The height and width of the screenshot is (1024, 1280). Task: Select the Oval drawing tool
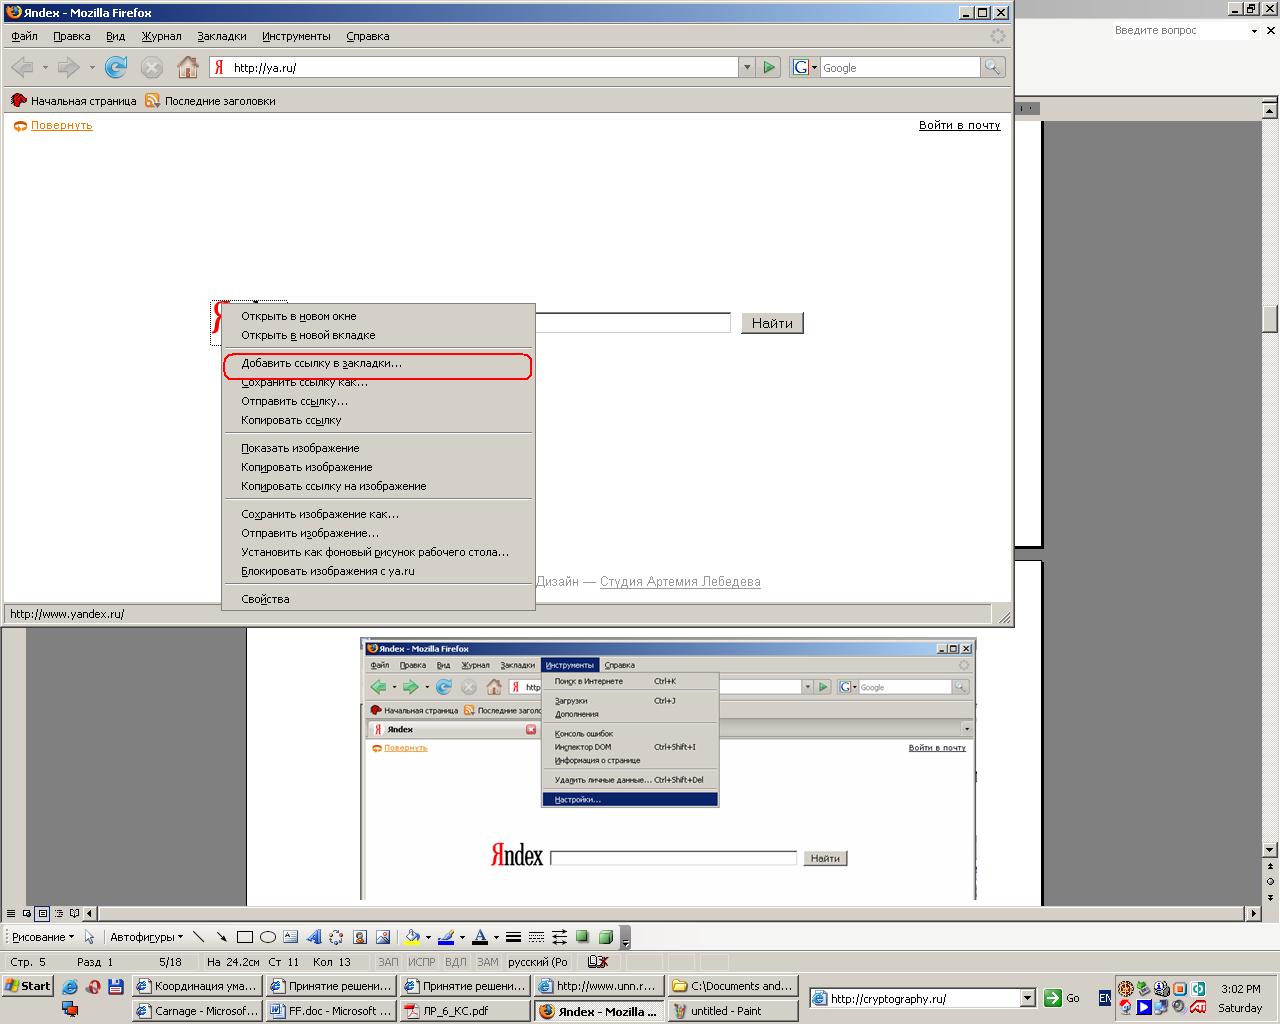[x=267, y=937]
